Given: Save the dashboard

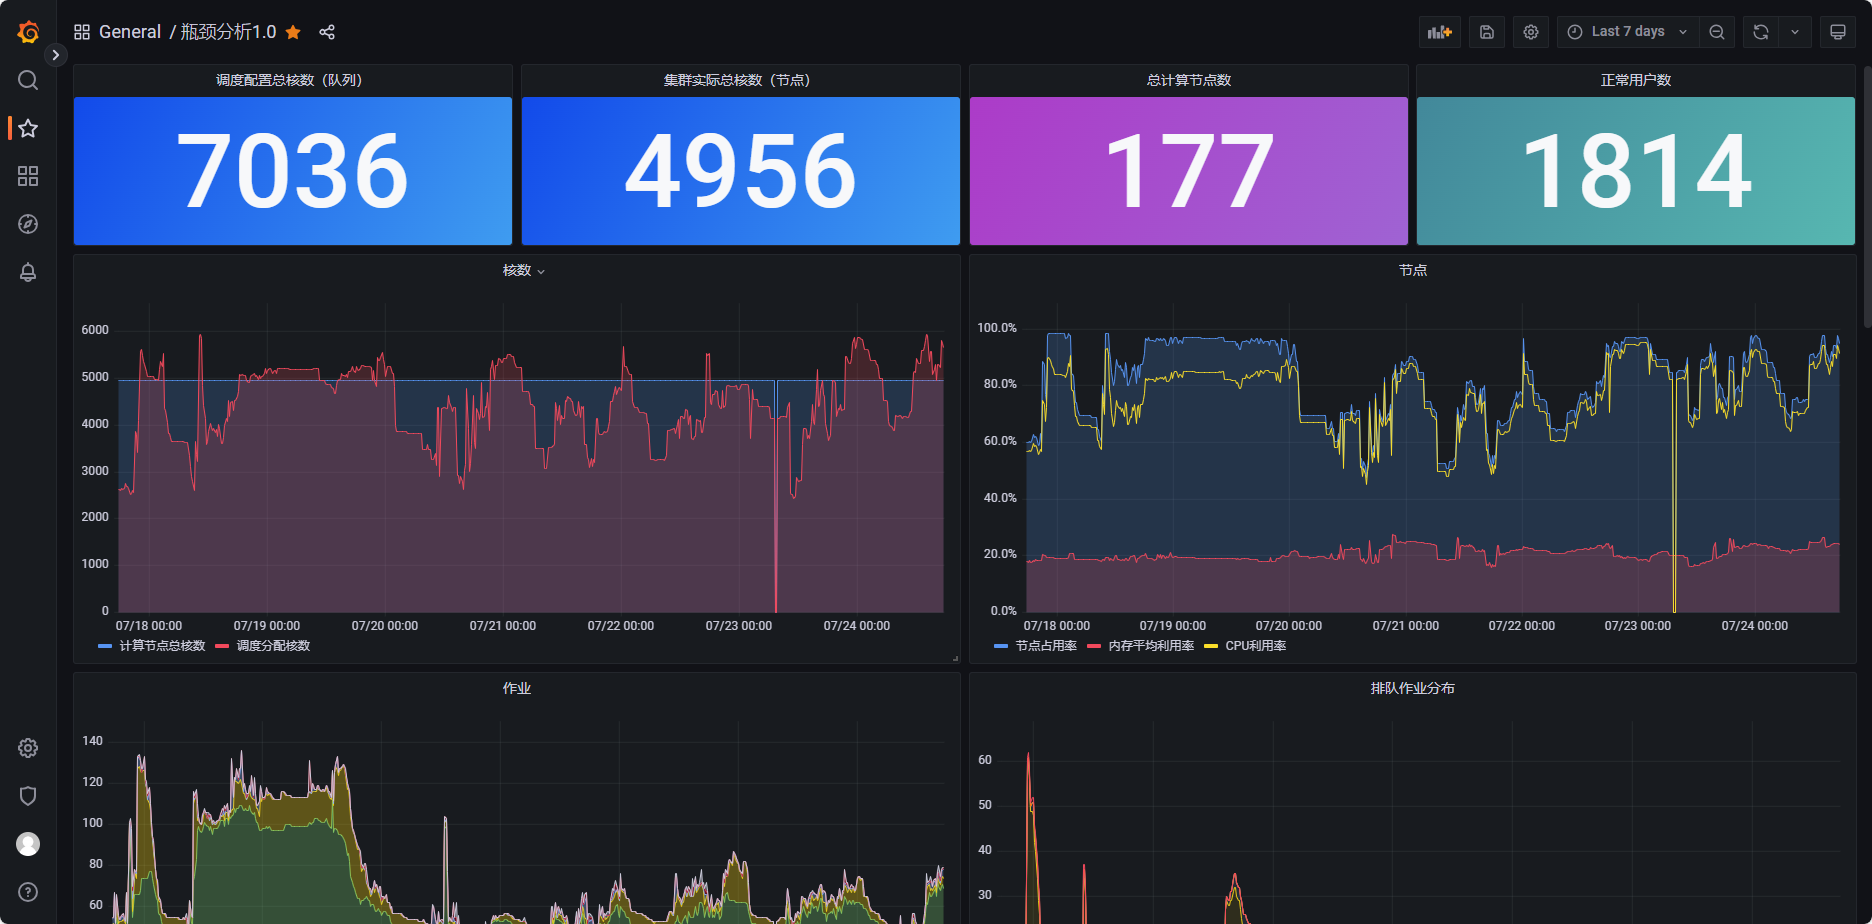Looking at the screenshot, I should (1487, 32).
